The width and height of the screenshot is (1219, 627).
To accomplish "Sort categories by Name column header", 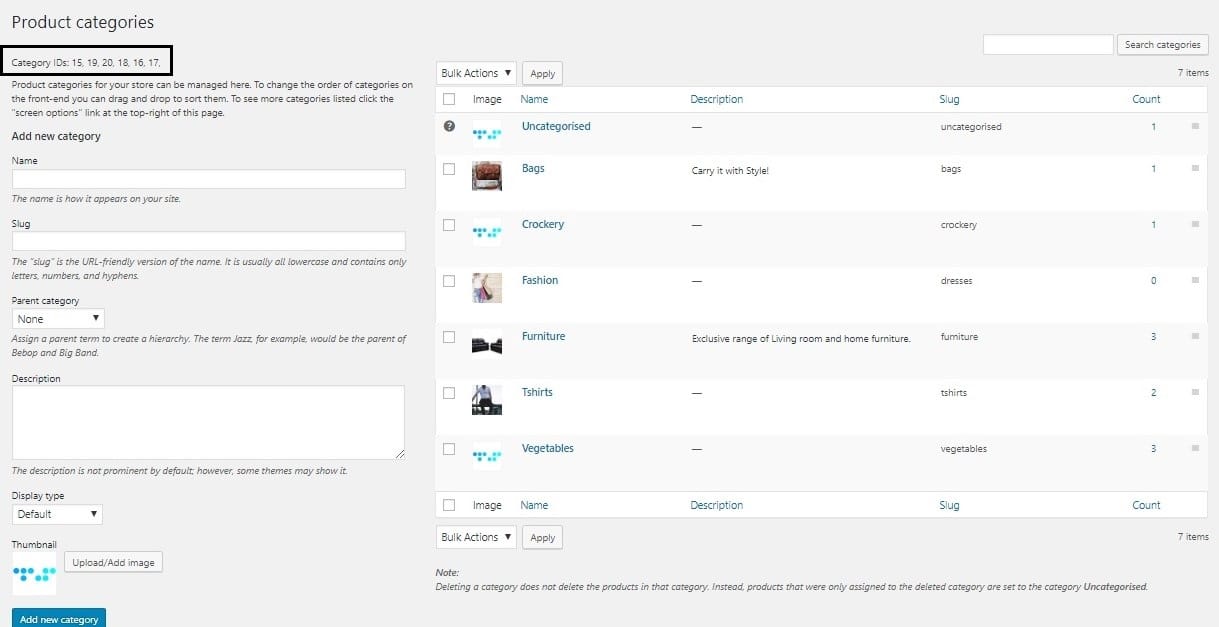I will pos(534,99).
